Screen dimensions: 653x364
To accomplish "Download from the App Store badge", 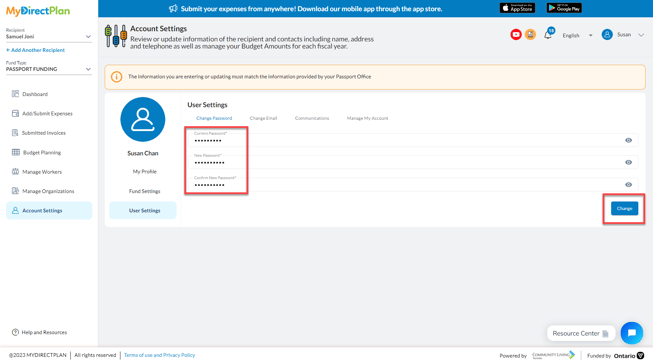I will pos(517,8).
